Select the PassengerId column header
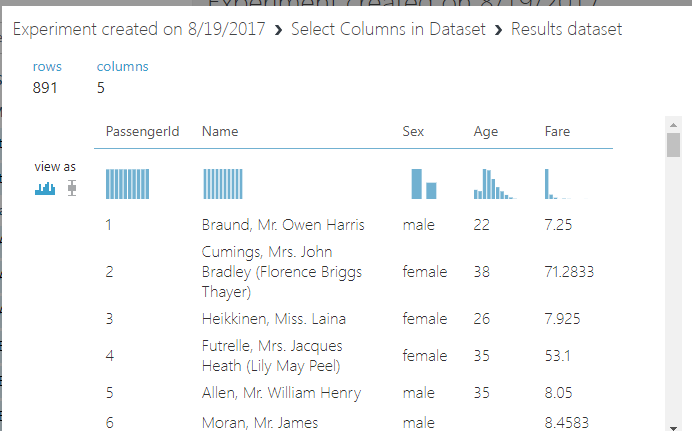Screen dimensions: 692x431 tap(142, 131)
